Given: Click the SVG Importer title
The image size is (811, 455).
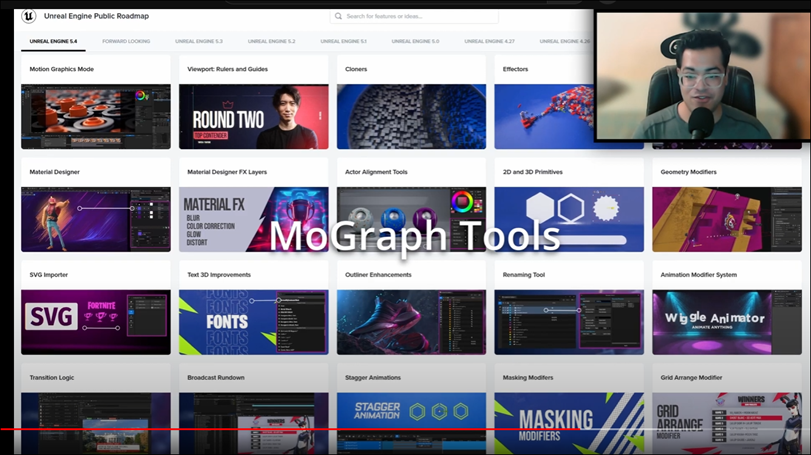Looking at the screenshot, I should pyautogui.click(x=49, y=275).
